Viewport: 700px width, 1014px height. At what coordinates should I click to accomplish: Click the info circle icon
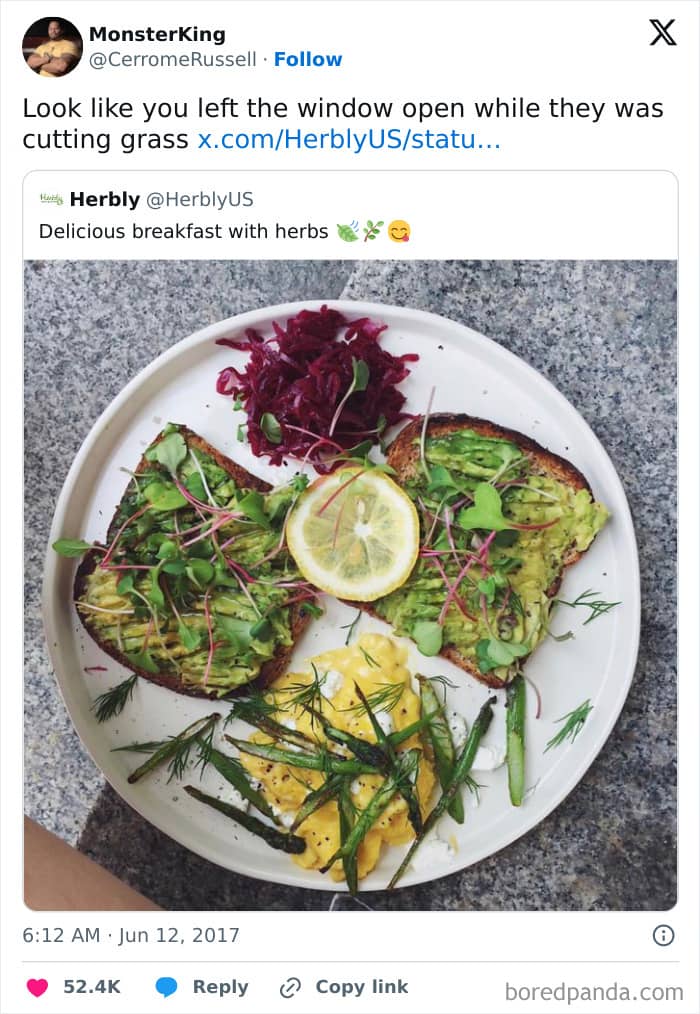coord(662,935)
